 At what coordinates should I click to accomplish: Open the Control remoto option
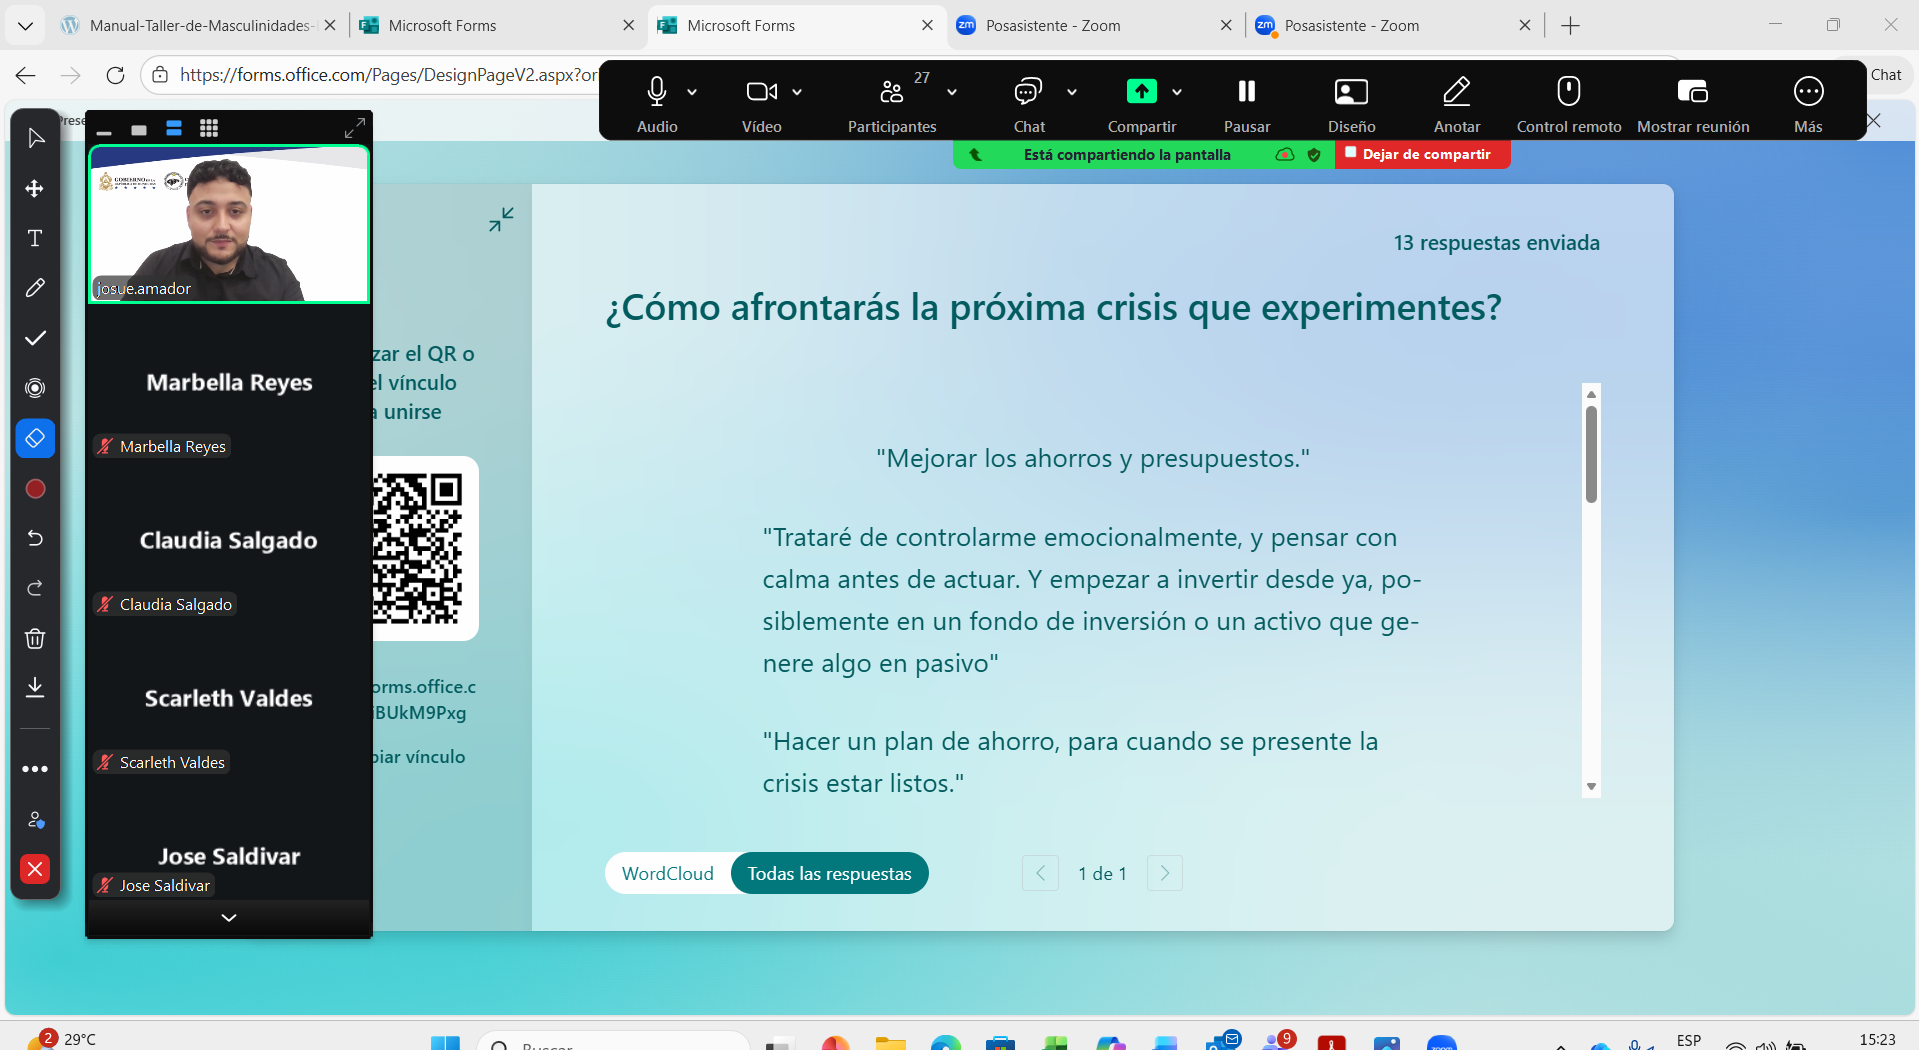tap(1568, 103)
